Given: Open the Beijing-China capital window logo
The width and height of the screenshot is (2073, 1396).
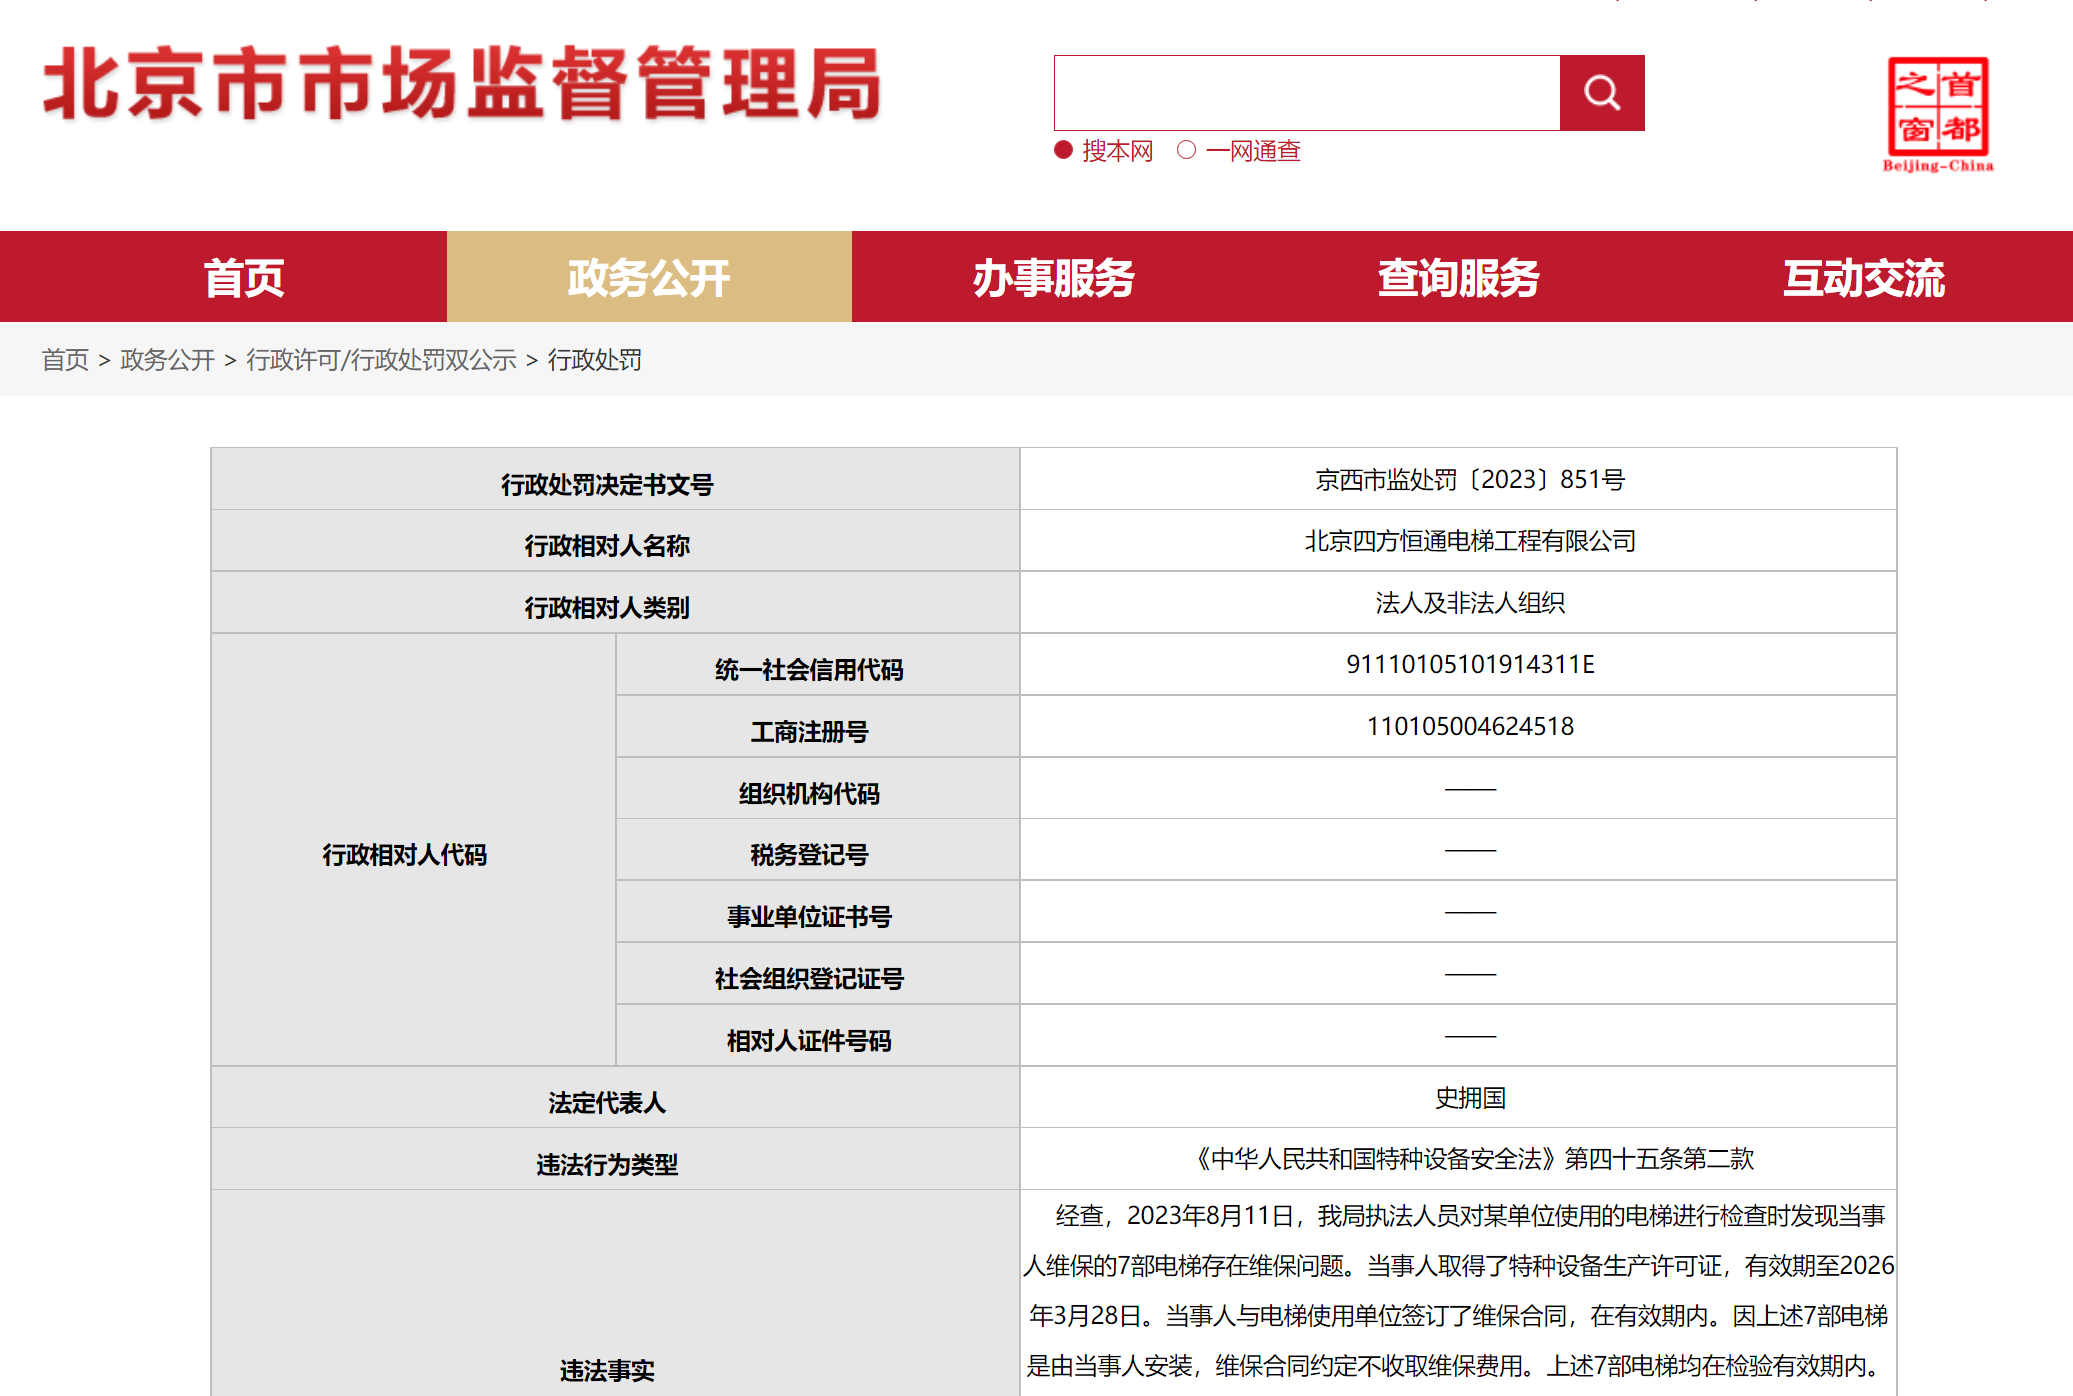Looking at the screenshot, I should click(1938, 115).
